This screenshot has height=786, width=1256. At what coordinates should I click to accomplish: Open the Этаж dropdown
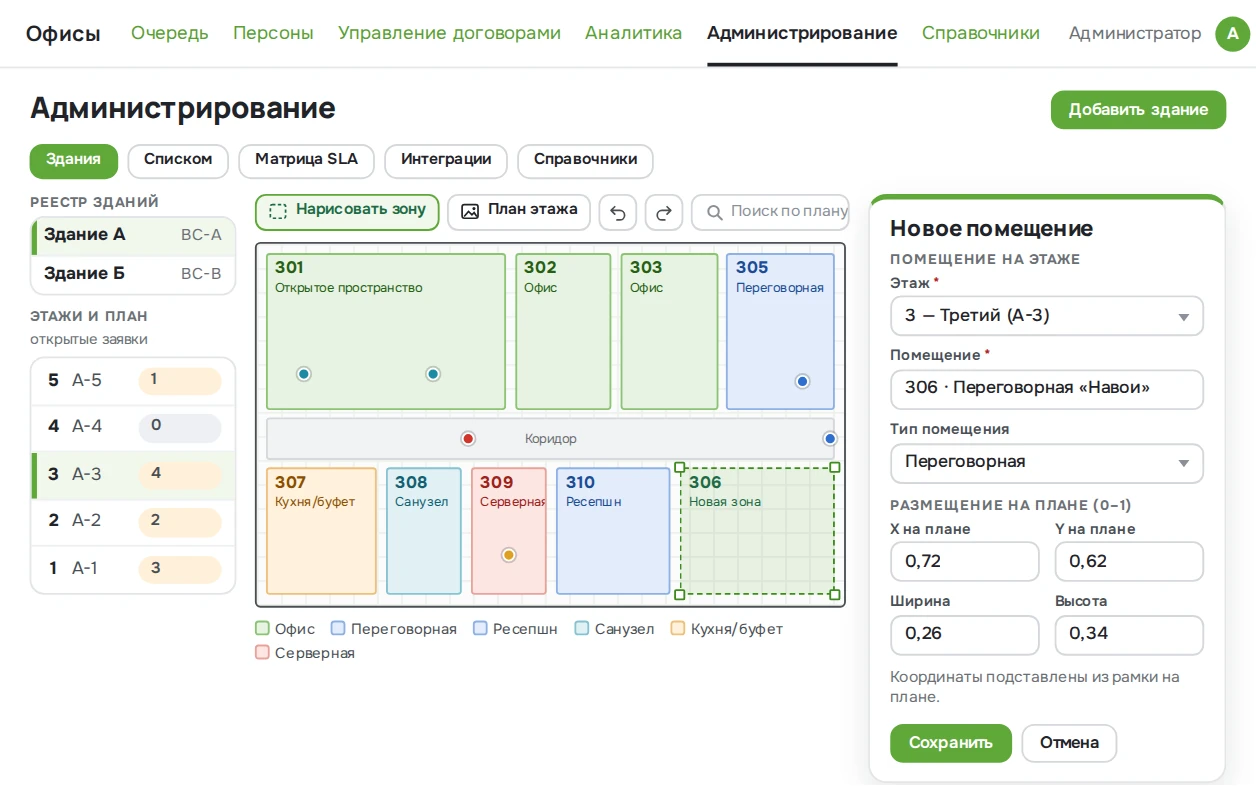tap(1047, 316)
